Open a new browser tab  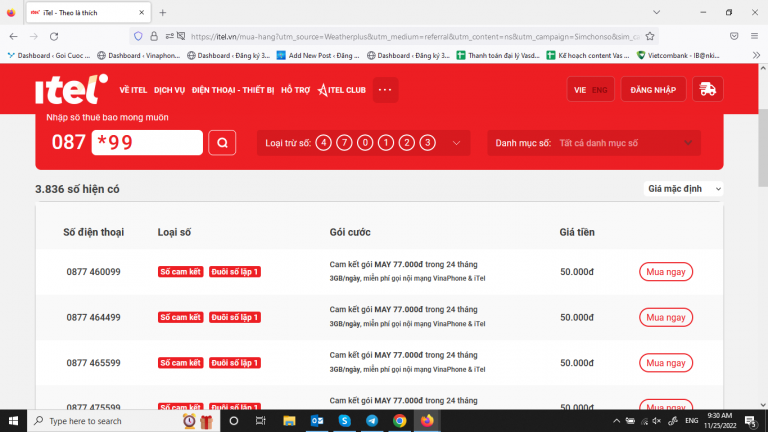(163, 13)
